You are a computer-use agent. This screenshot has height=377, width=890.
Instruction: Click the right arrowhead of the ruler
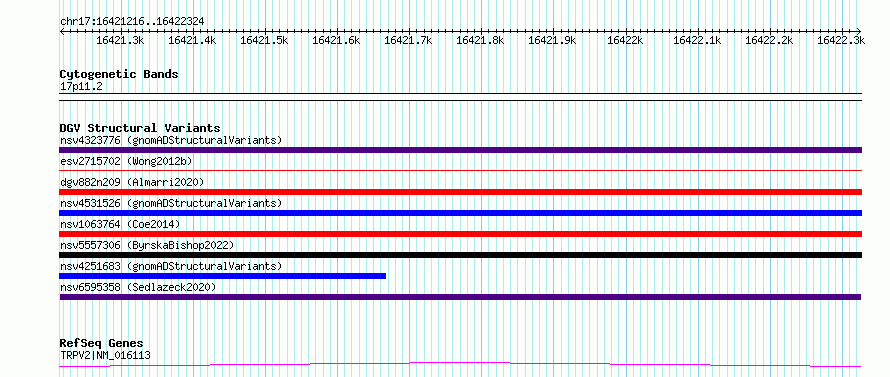coord(859,31)
